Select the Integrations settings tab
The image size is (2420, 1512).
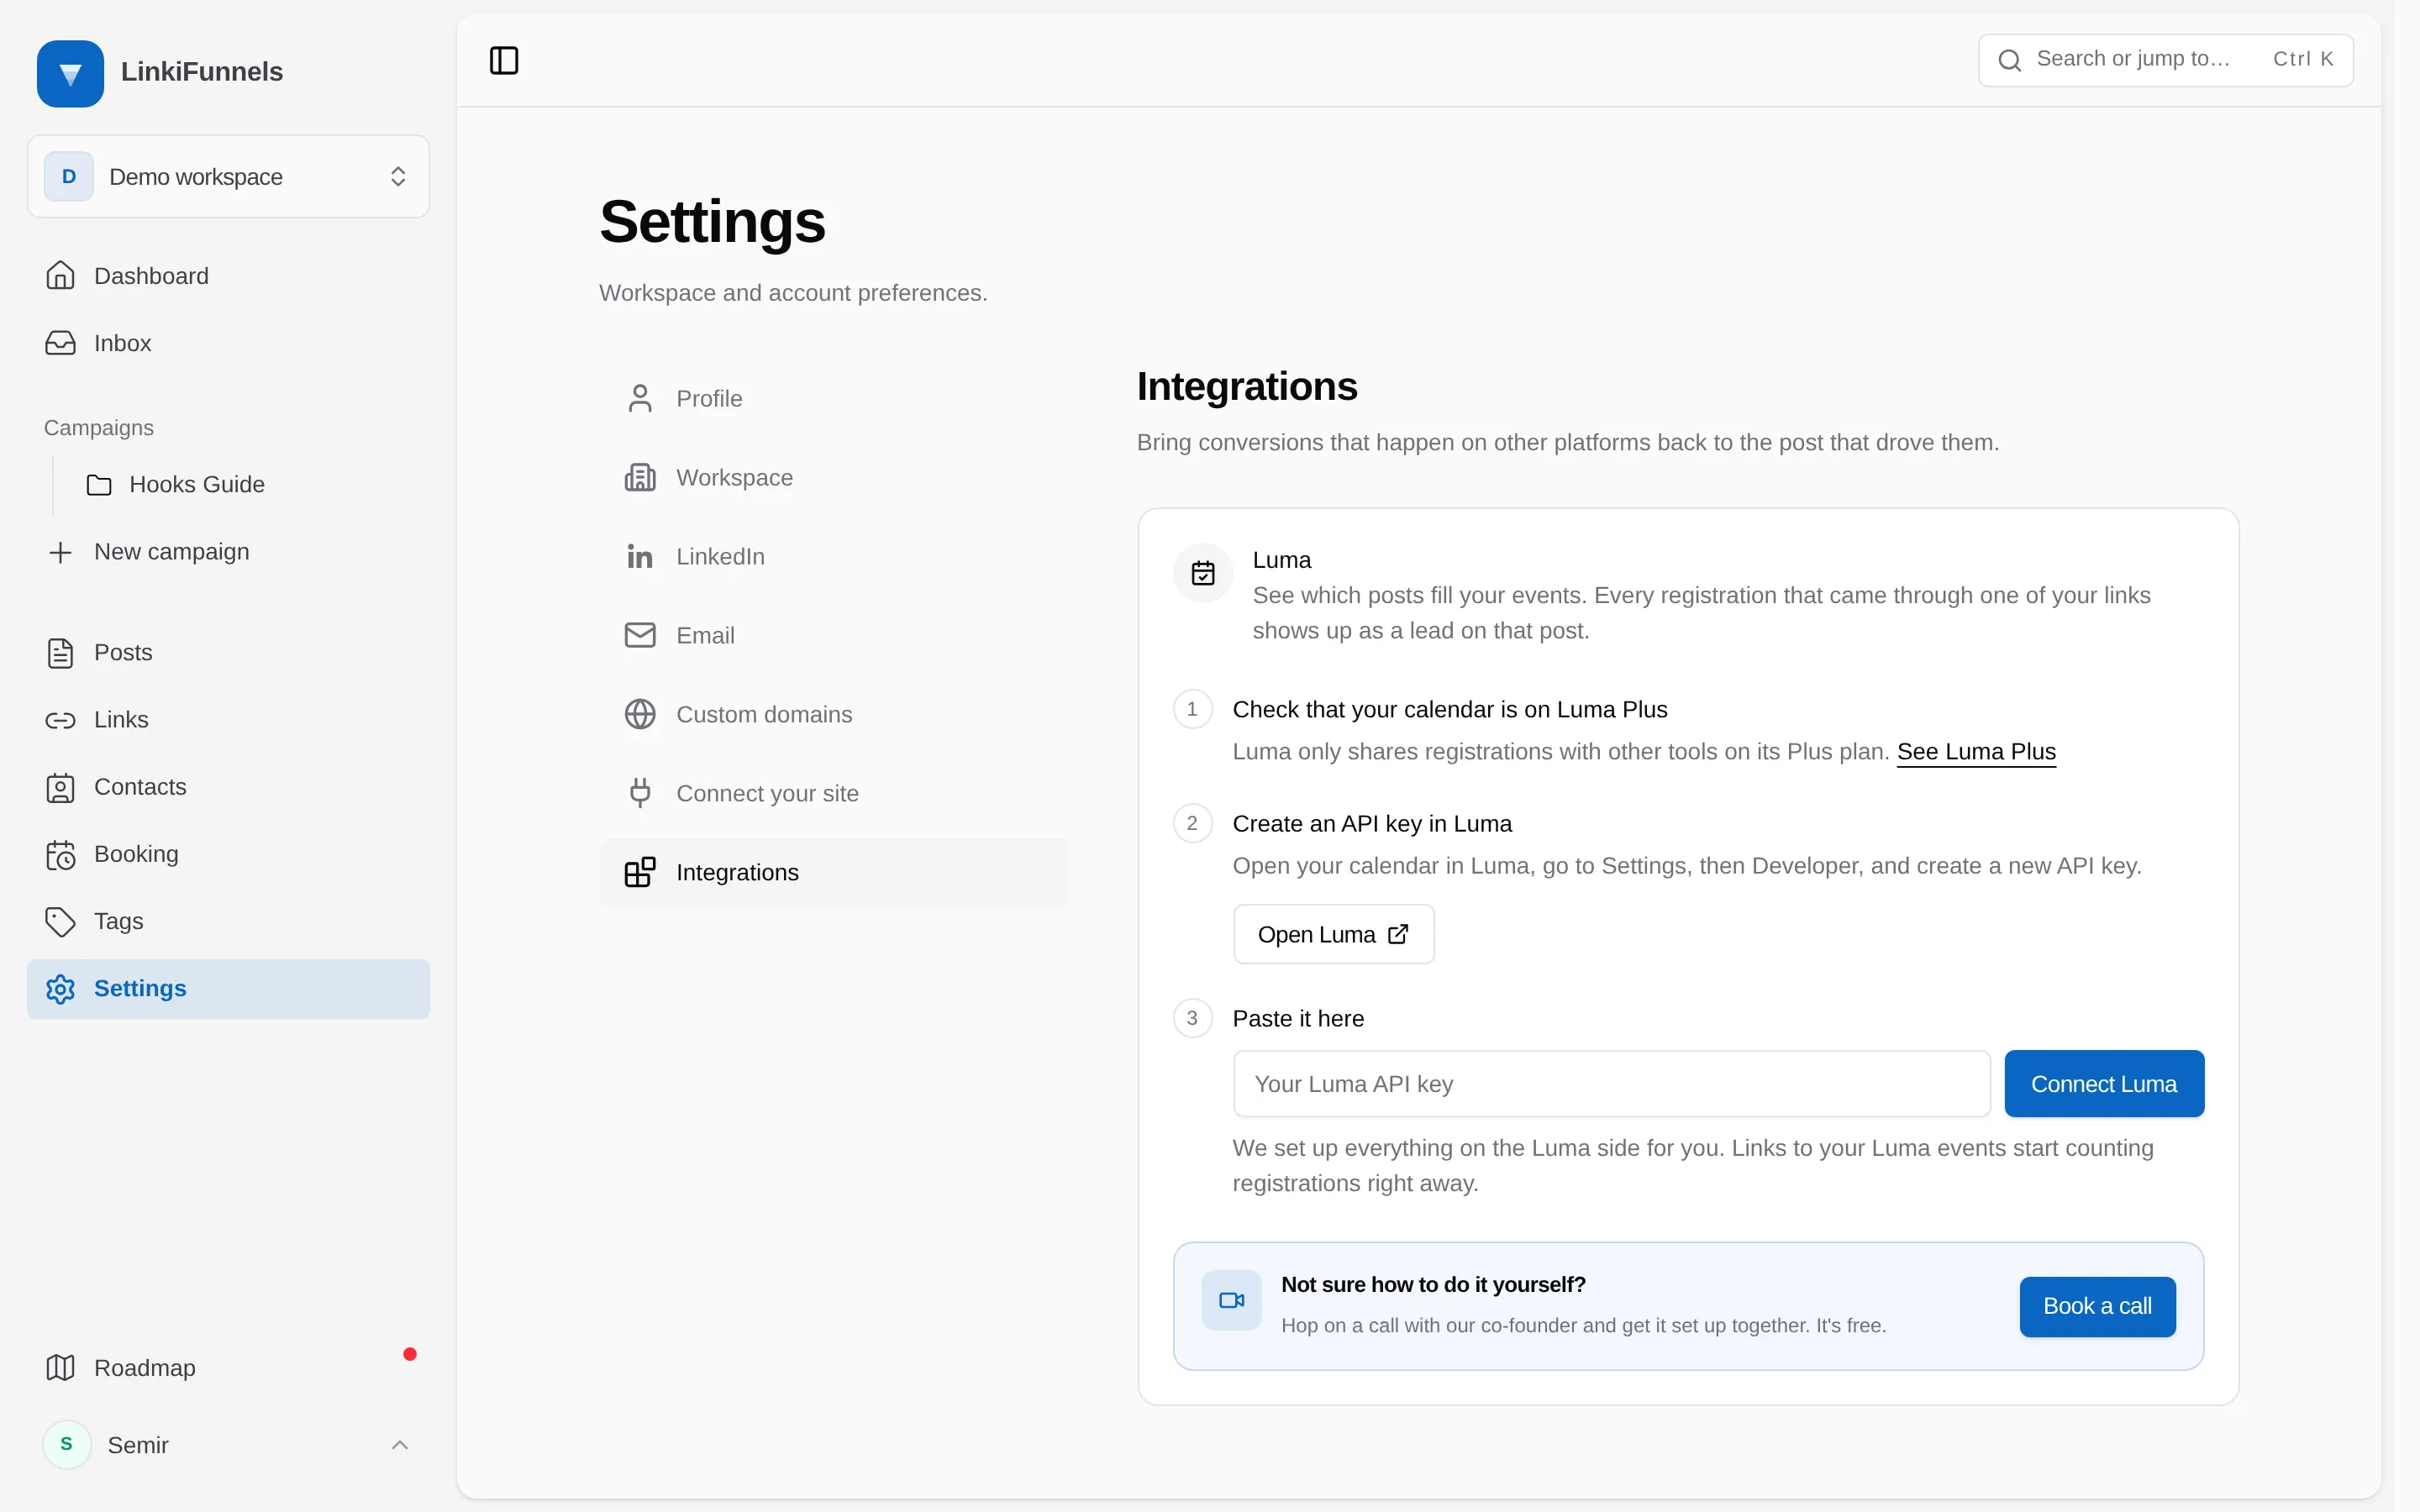coord(835,872)
